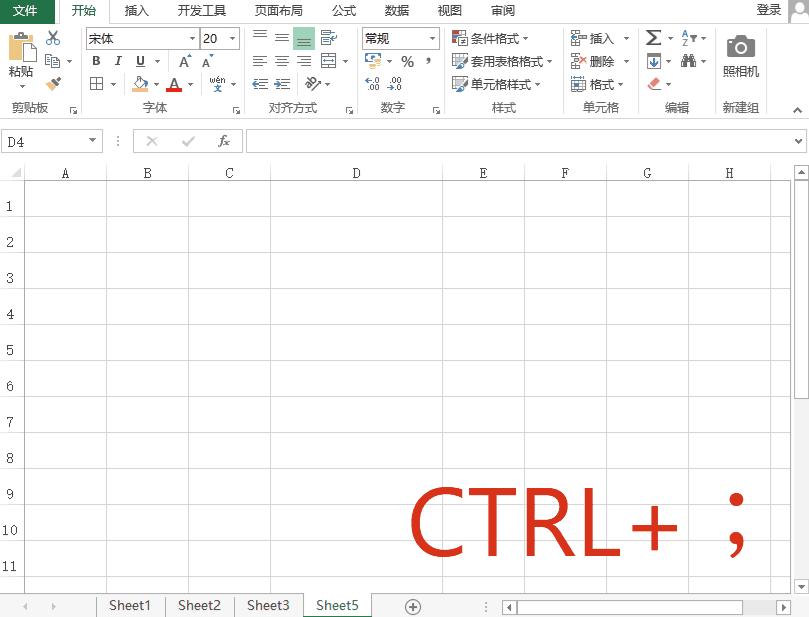Select the AutoSum Σ icon
The width and height of the screenshot is (809, 617).
point(652,37)
